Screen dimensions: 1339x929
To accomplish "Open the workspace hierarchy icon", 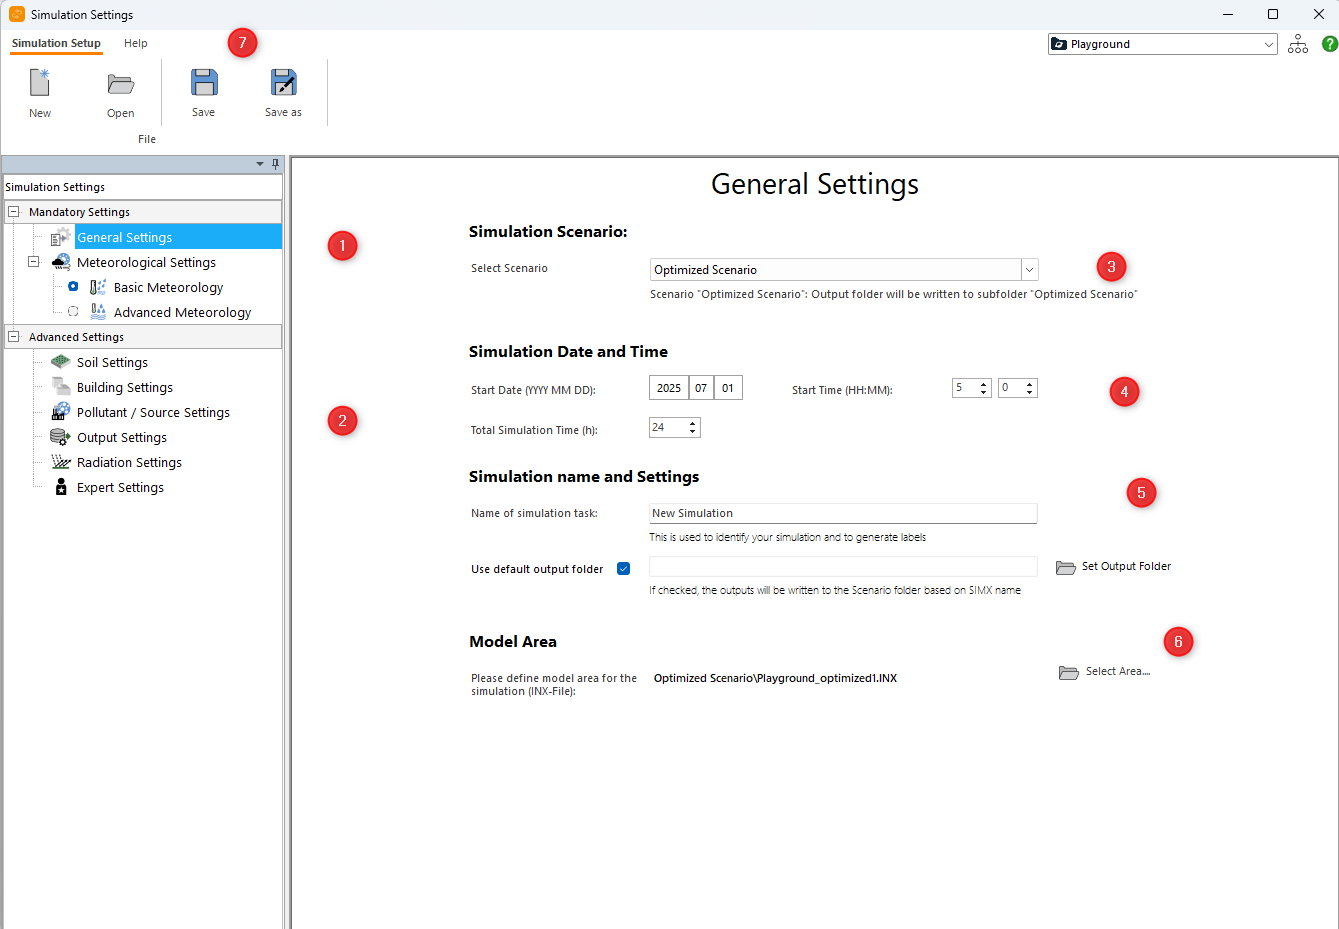I will [x=1298, y=44].
